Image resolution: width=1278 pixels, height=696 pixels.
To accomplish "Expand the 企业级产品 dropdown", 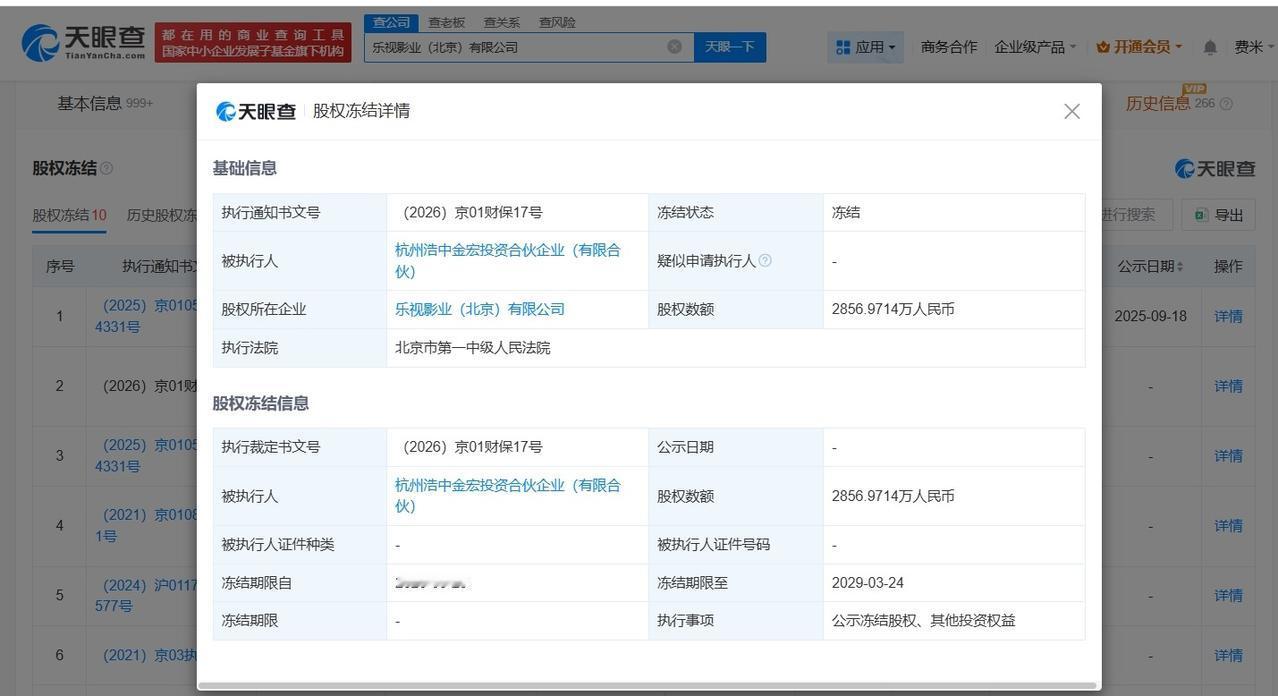I will (x=1030, y=44).
